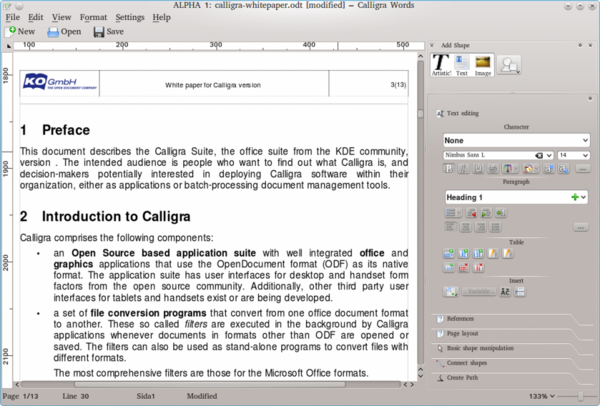Click the paragraph options ellipsis button

pyautogui.click(x=580, y=227)
